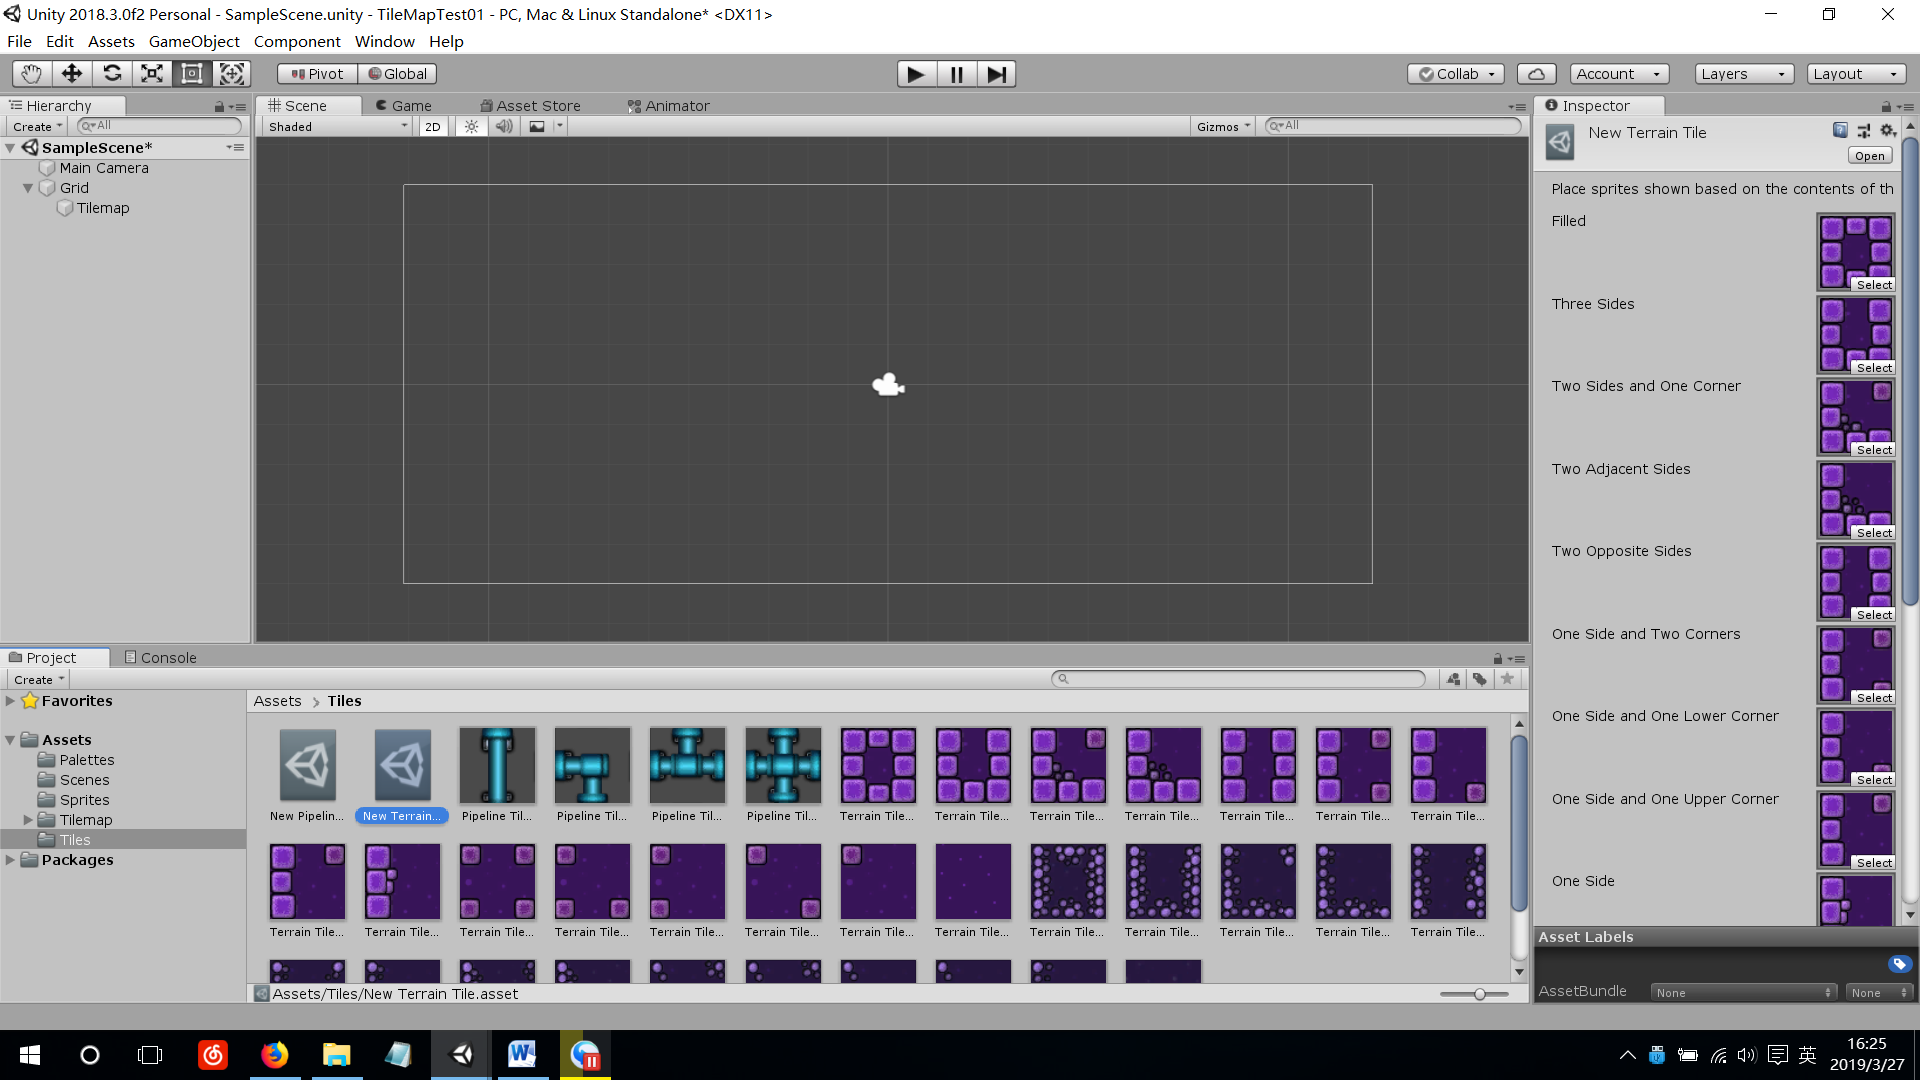Image resolution: width=1920 pixels, height=1080 pixels.
Task: Select the Hand tool in toolbar
Action: pos(32,74)
